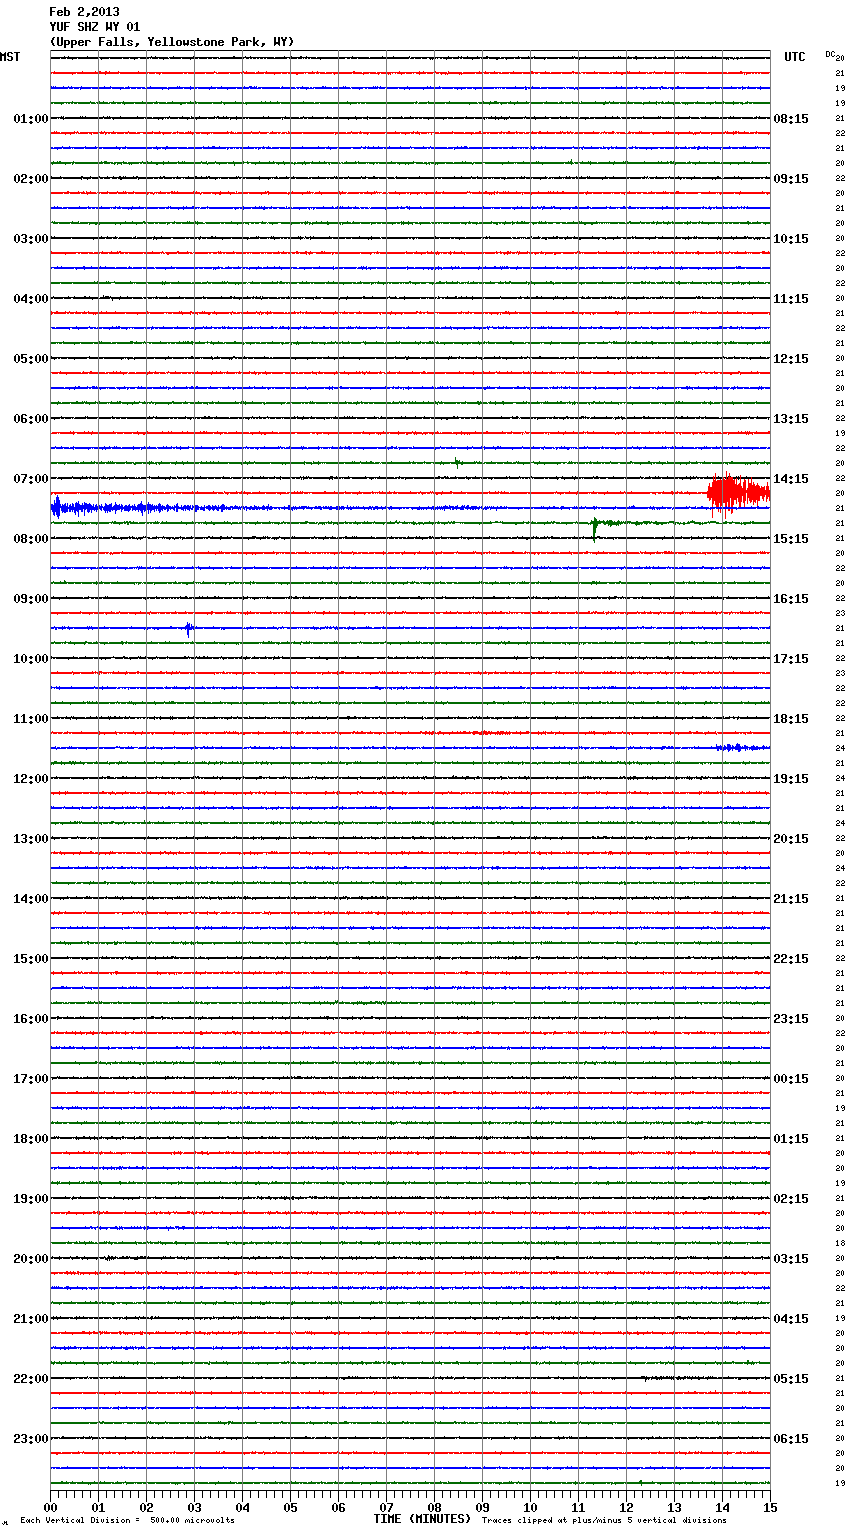The width and height of the screenshot is (850, 1534).
Task: Select the station code 'YUF SHZ WY 01'
Action: pyautogui.click(x=95, y=27)
